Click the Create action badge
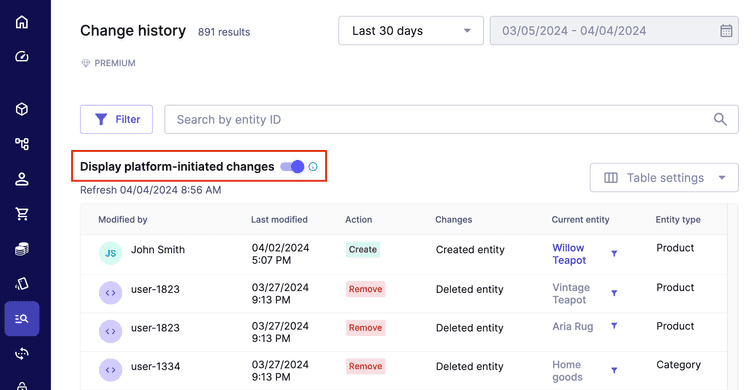This screenshot has height=390, width=754. click(363, 250)
